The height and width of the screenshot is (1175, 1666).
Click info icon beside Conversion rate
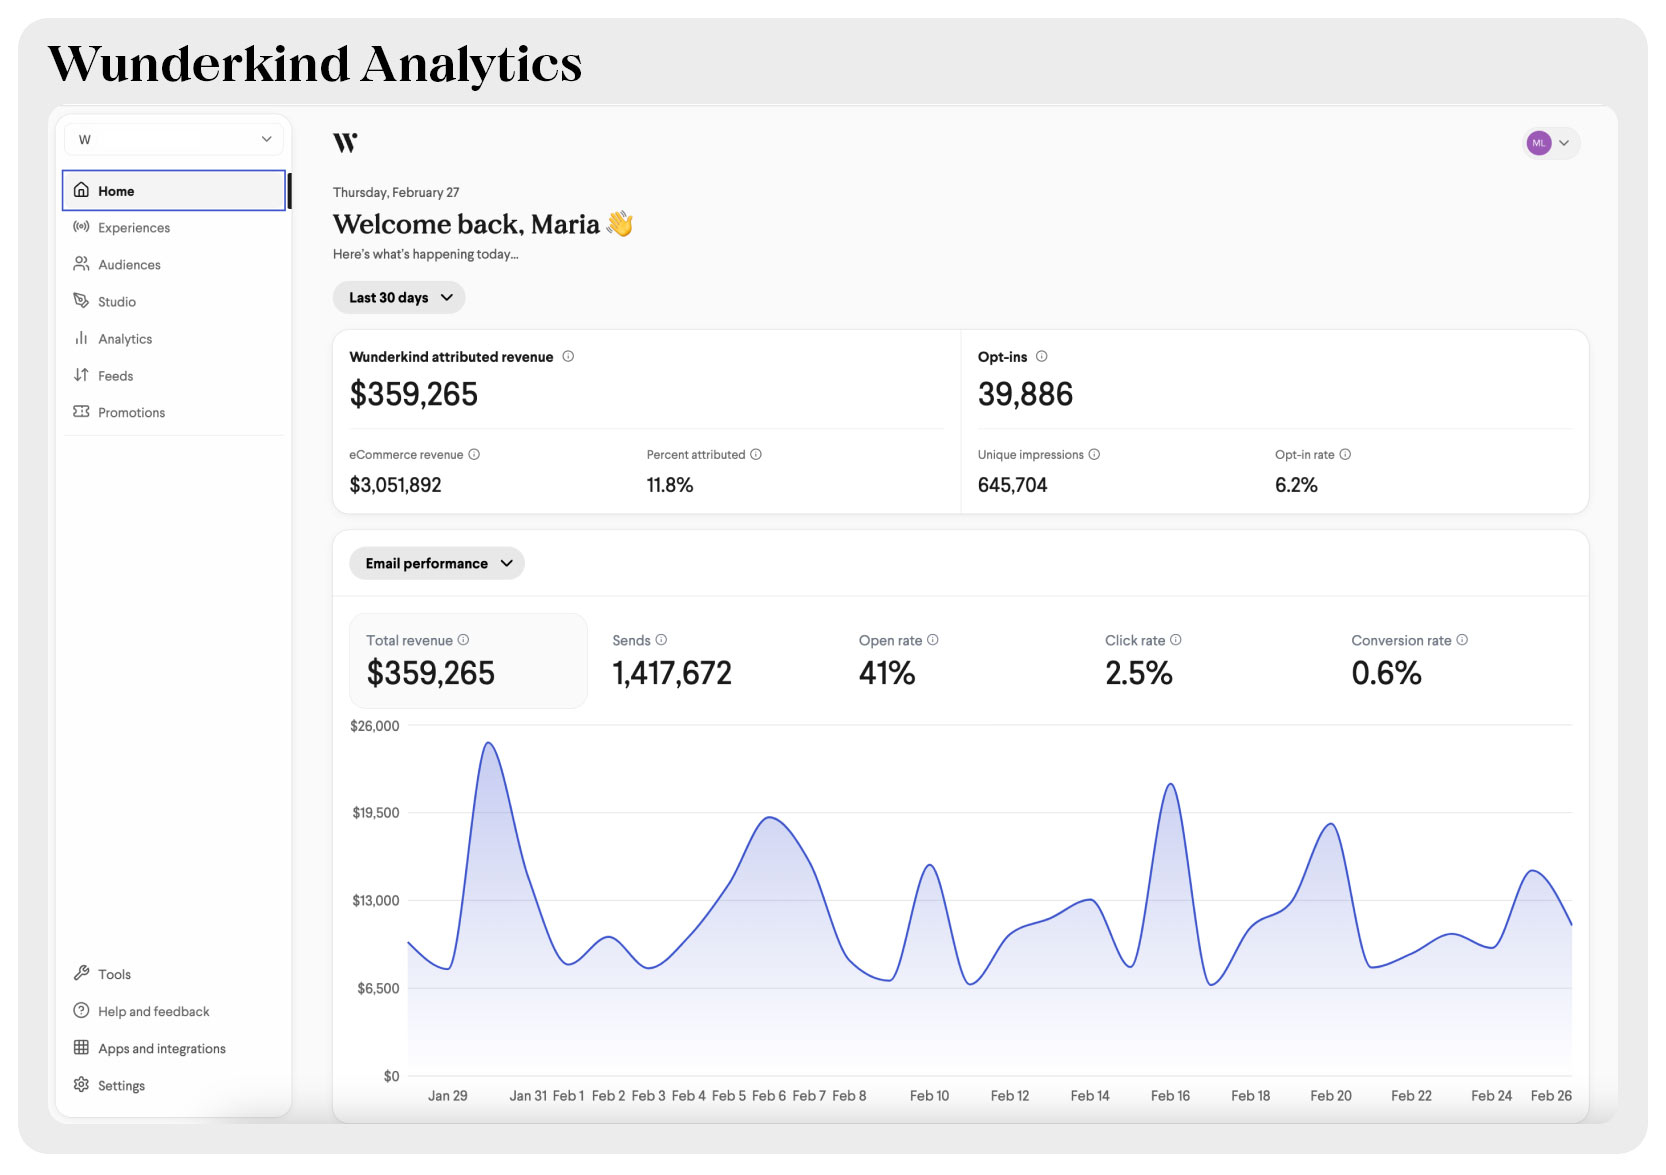[x=1462, y=640]
